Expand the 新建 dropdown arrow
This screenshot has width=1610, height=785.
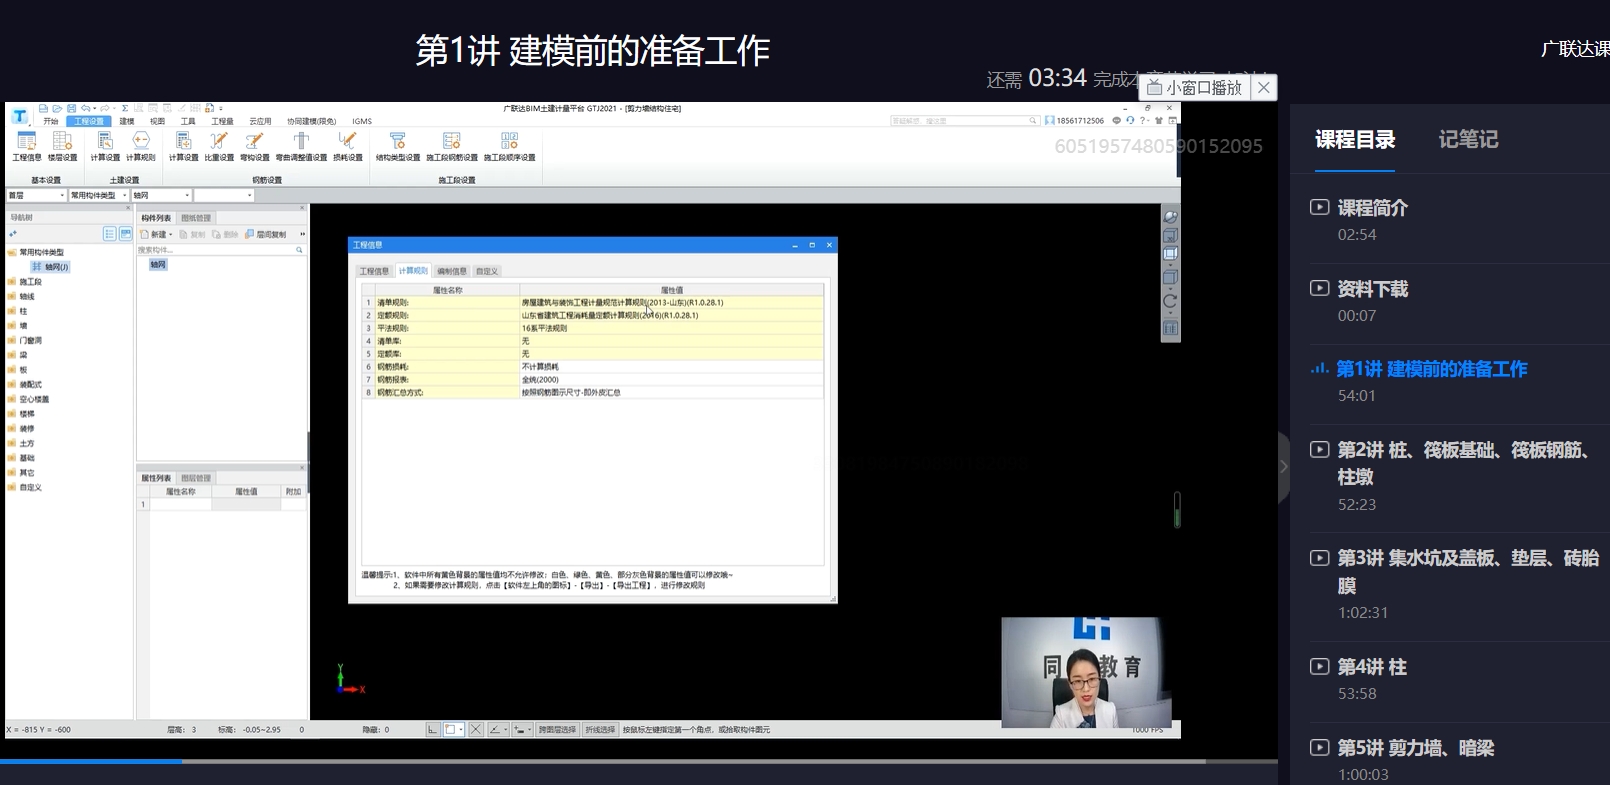[x=171, y=235]
